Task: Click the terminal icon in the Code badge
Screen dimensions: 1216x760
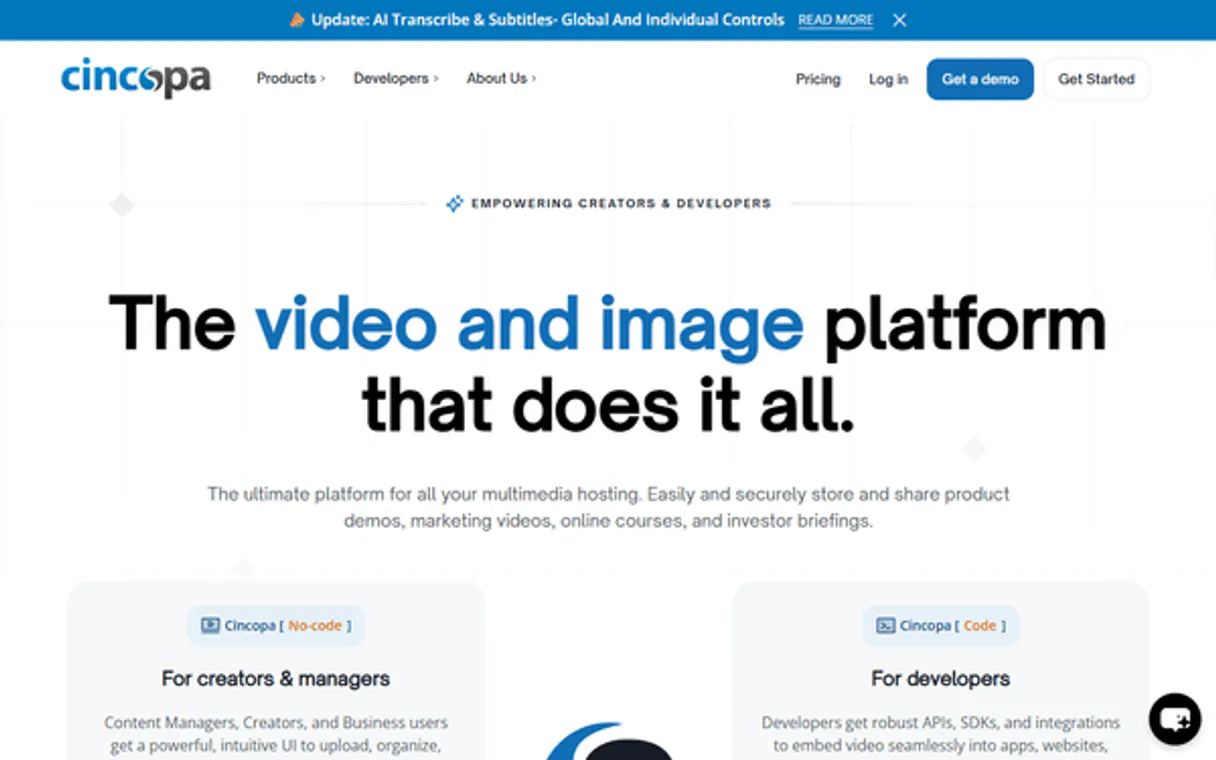Action: pyautogui.click(x=885, y=626)
